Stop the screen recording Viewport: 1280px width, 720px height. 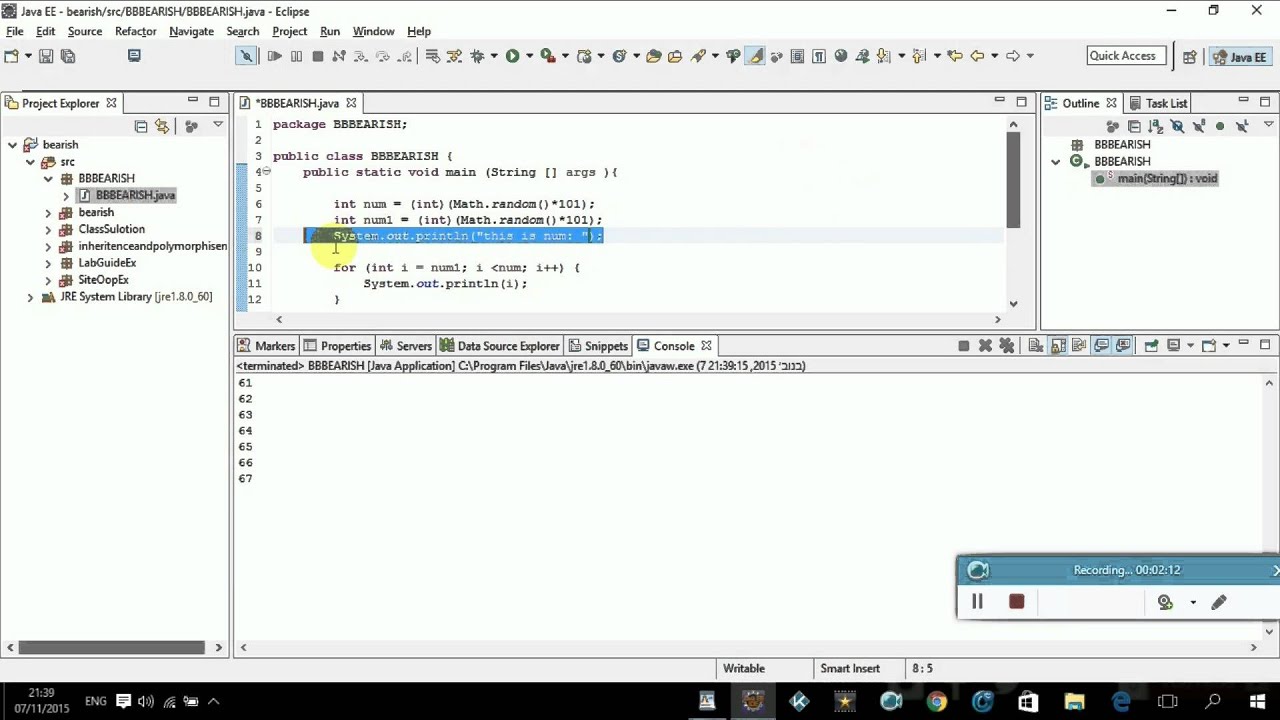pyautogui.click(x=1016, y=602)
